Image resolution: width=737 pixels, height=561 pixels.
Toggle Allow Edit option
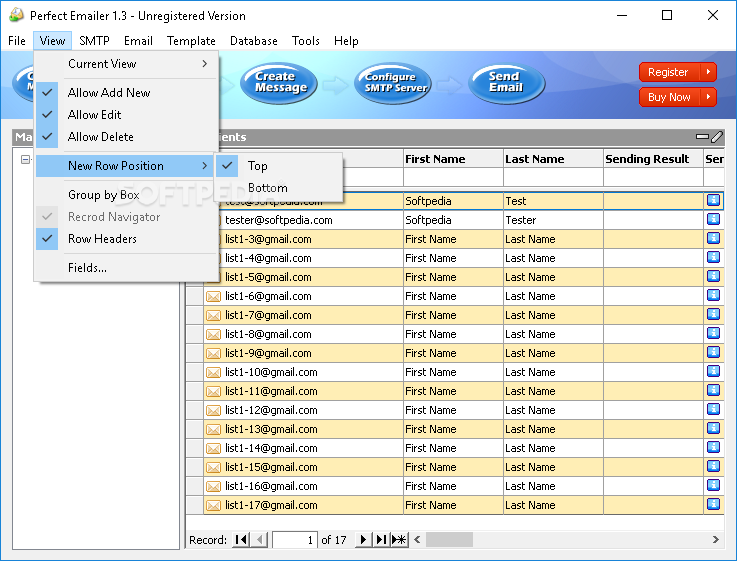click(126, 115)
